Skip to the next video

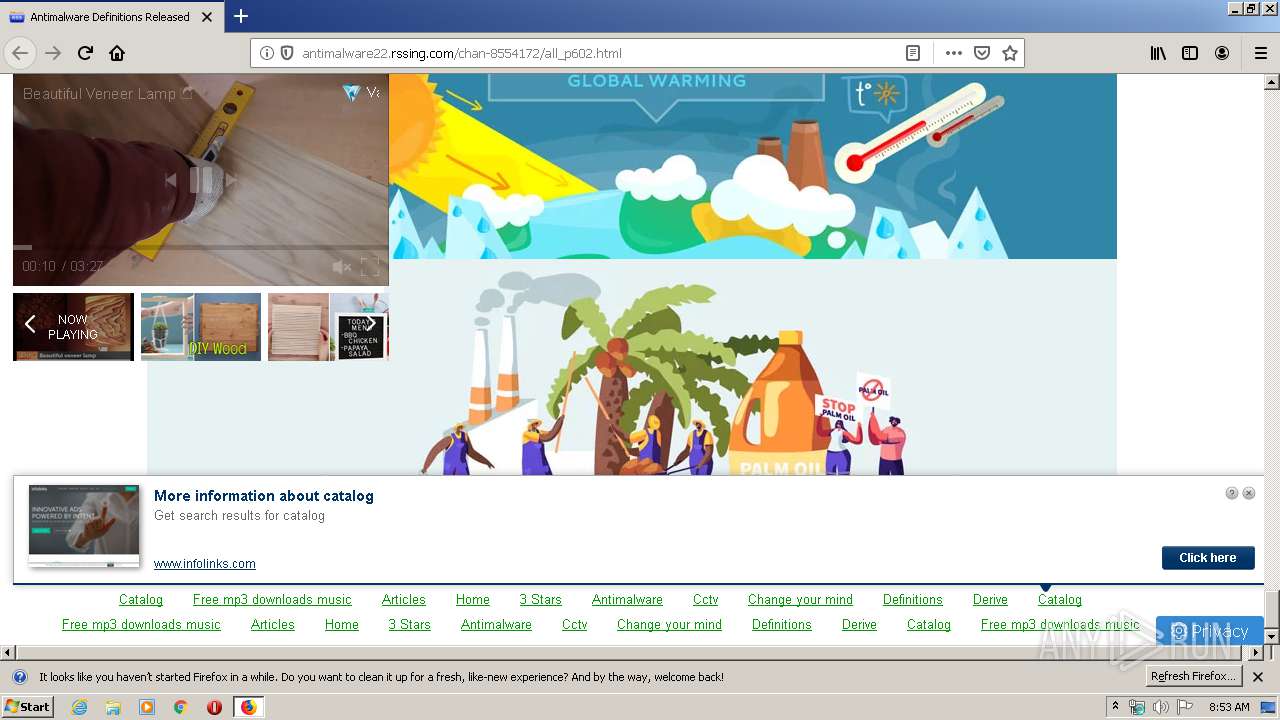coord(232,180)
